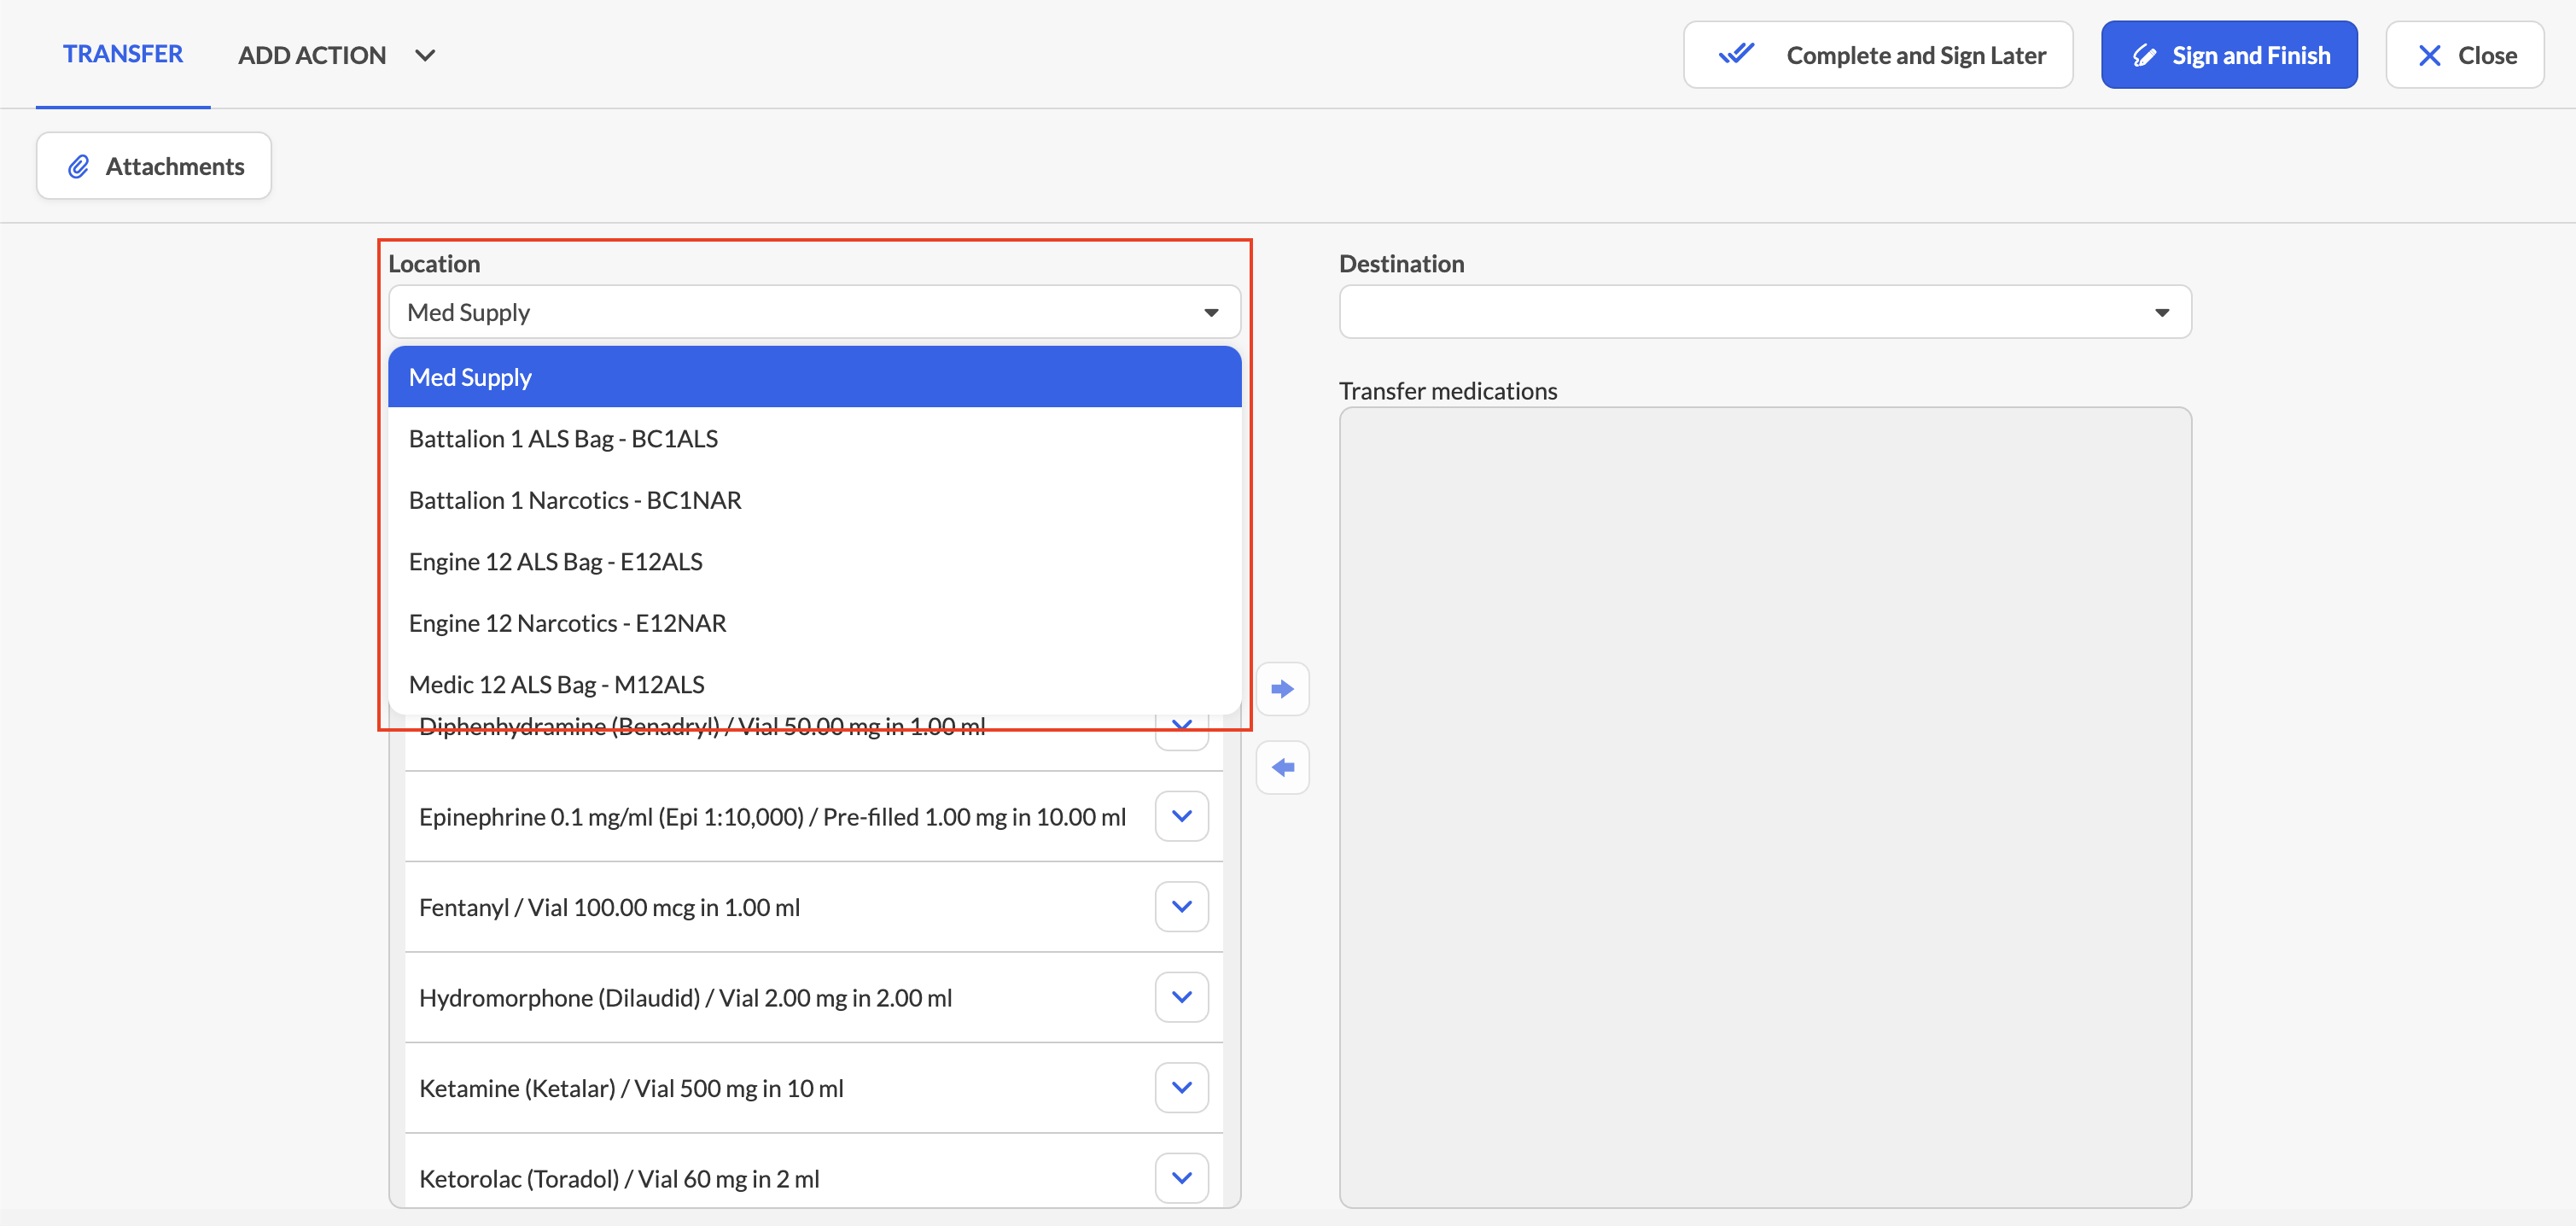Select Battalion 1 ALS Bag - BC1ALS
Screen dimensions: 2576x1226
pyautogui.click(x=814, y=438)
